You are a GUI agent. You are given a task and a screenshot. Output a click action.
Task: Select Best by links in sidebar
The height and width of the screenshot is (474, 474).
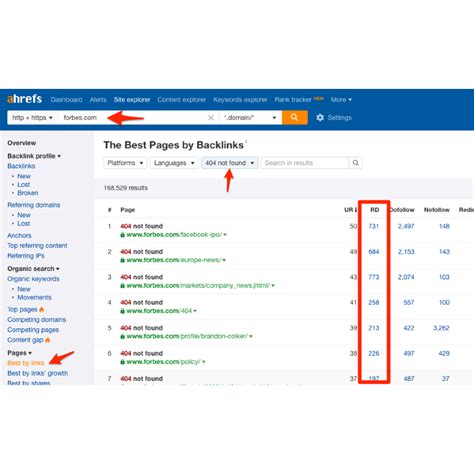(26, 363)
